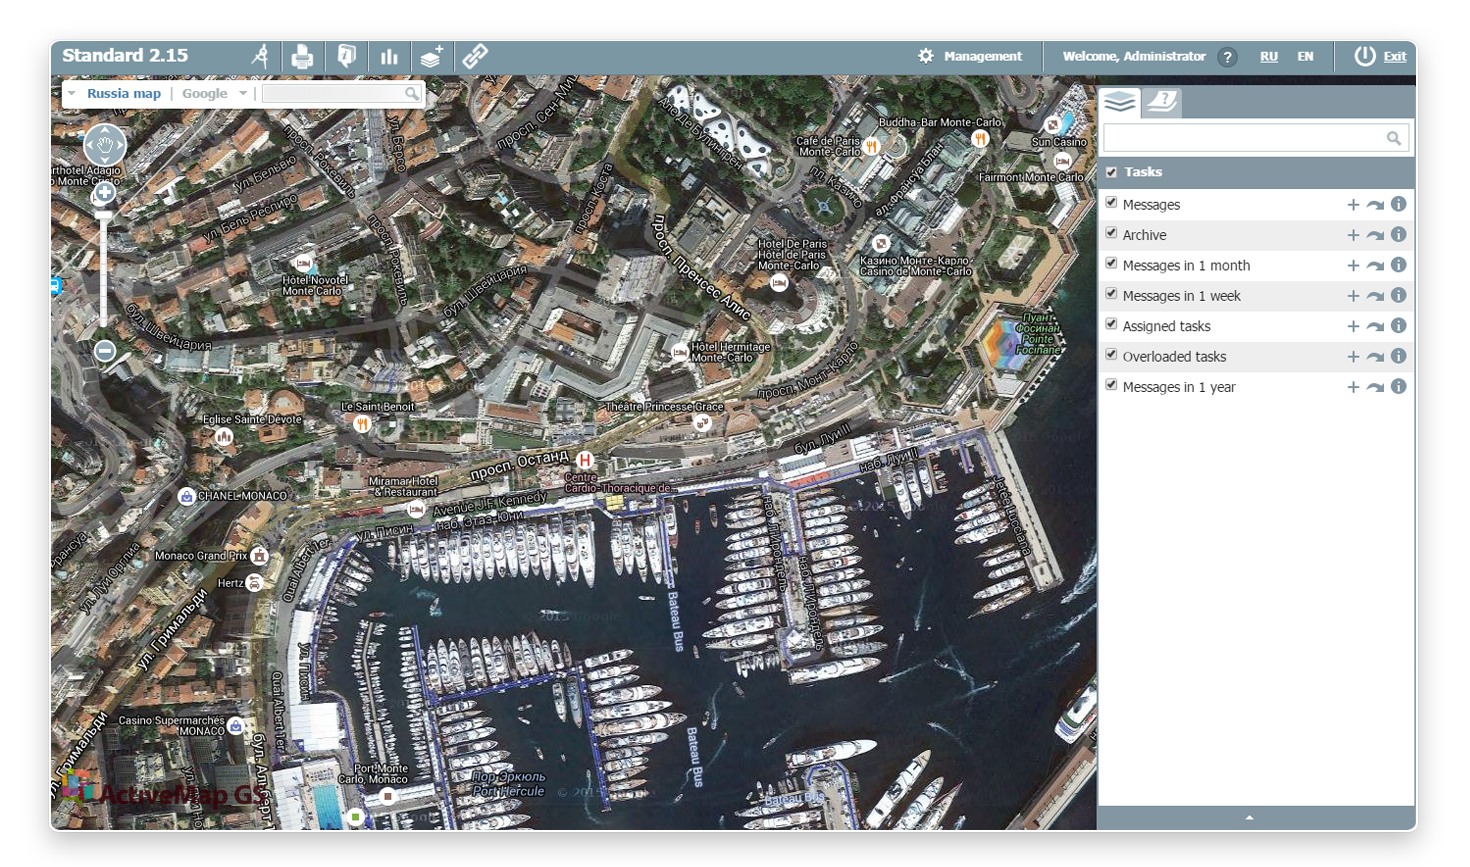Open the info book reference icon
Screen dimensions: 1470x867
pos(346,57)
